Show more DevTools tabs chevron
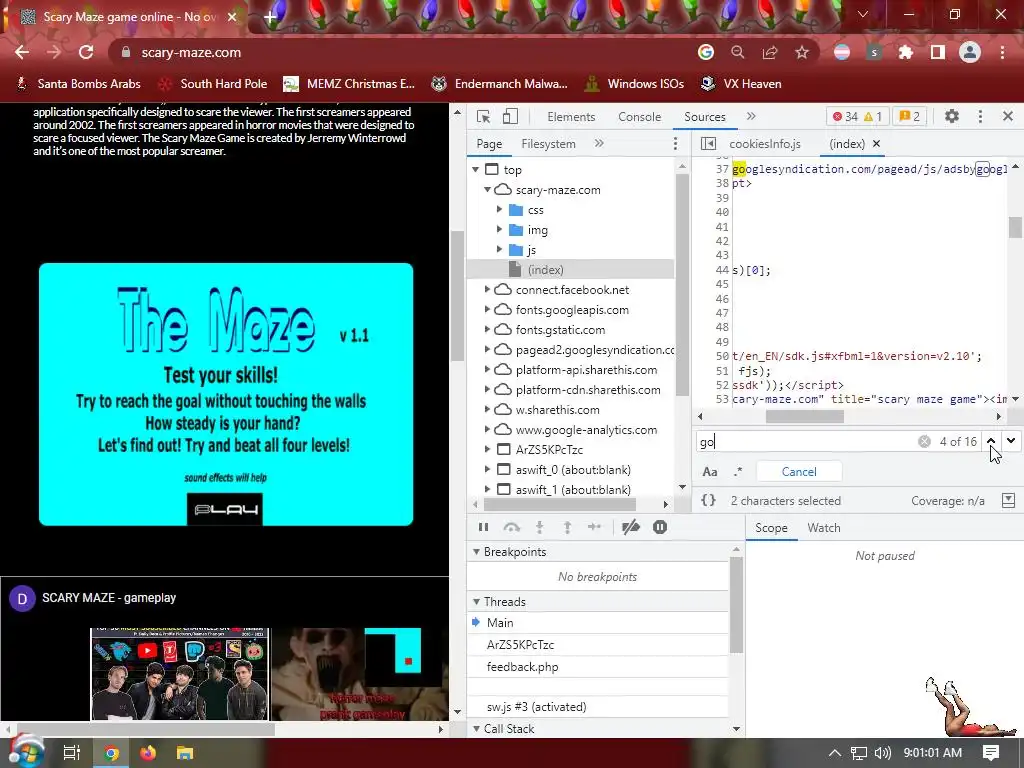Screen dimensions: 1024x768 [751, 116]
